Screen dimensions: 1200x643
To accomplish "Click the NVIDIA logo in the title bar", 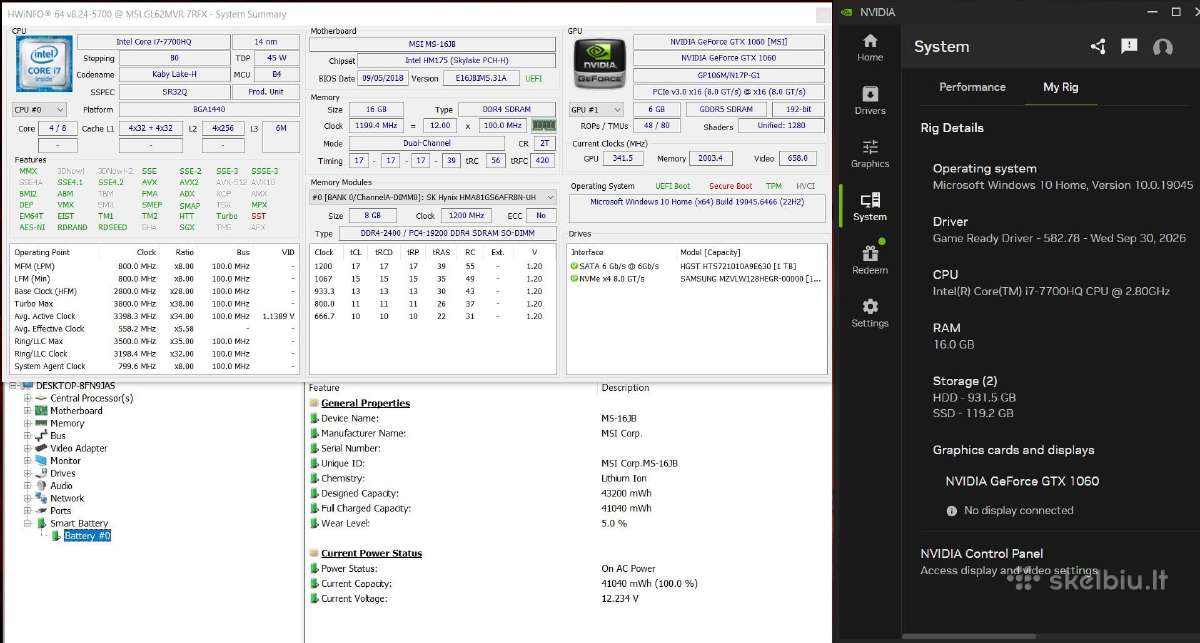I will tap(846, 12).
